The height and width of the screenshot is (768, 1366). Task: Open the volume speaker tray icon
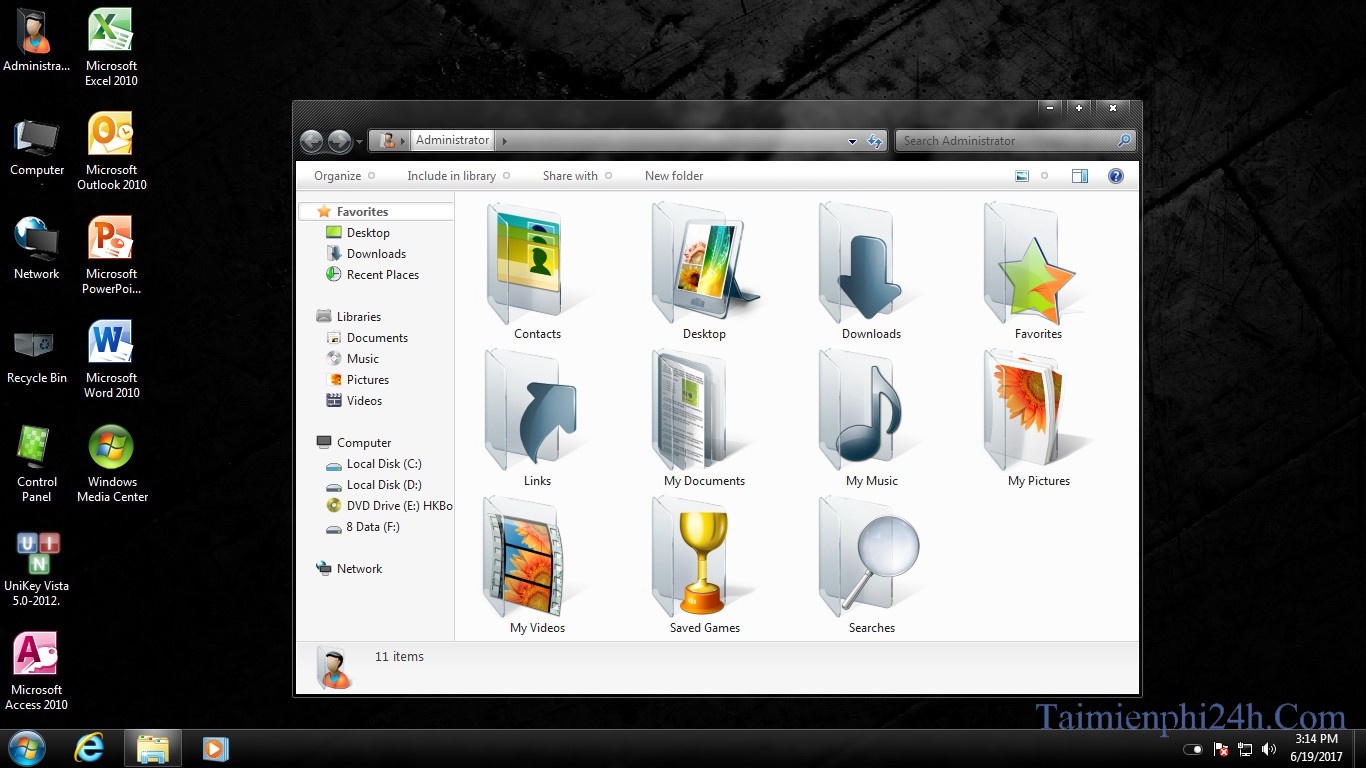point(1269,748)
